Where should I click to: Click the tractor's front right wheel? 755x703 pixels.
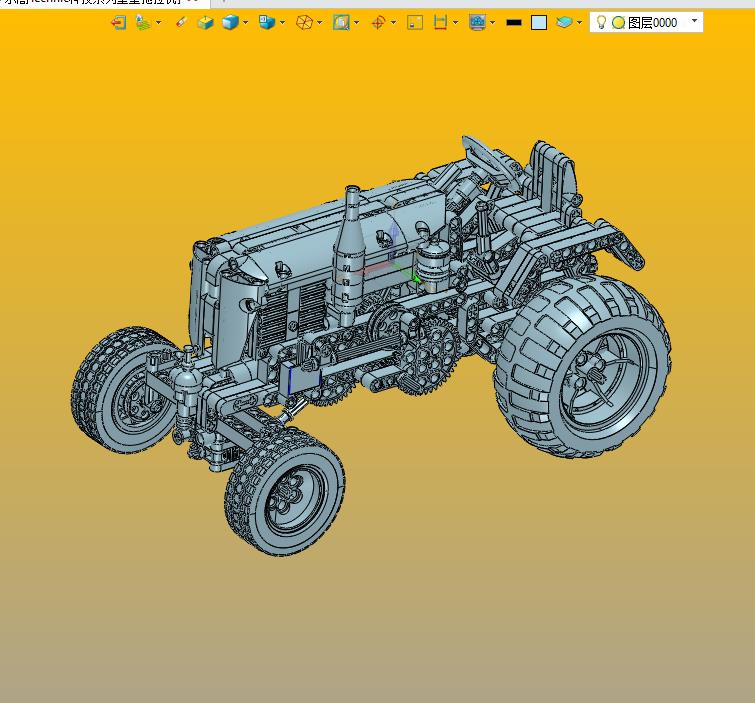click(x=285, y=491)
